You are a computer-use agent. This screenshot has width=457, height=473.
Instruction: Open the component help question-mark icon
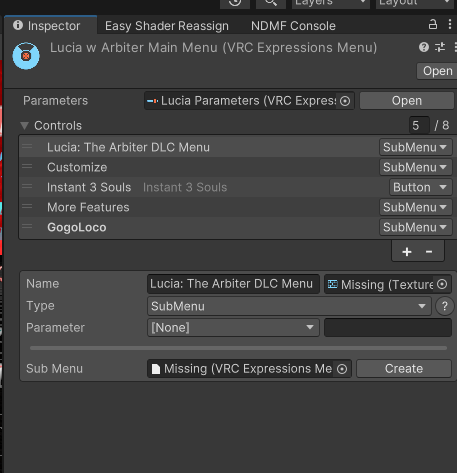(424, 47)
